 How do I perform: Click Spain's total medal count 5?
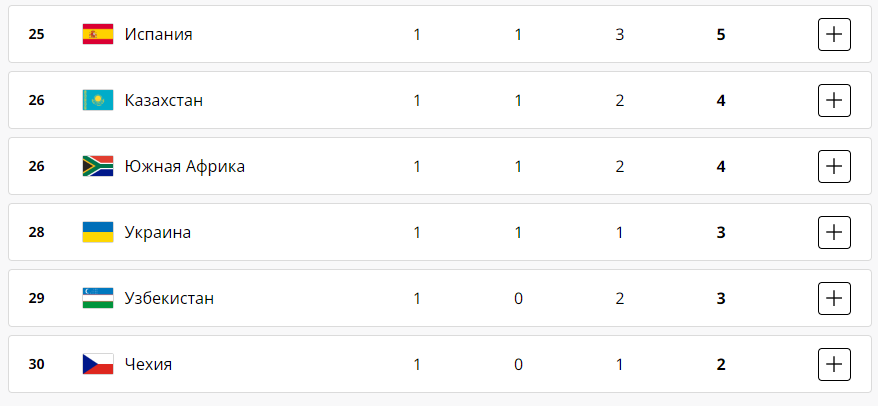pos(720,35)
